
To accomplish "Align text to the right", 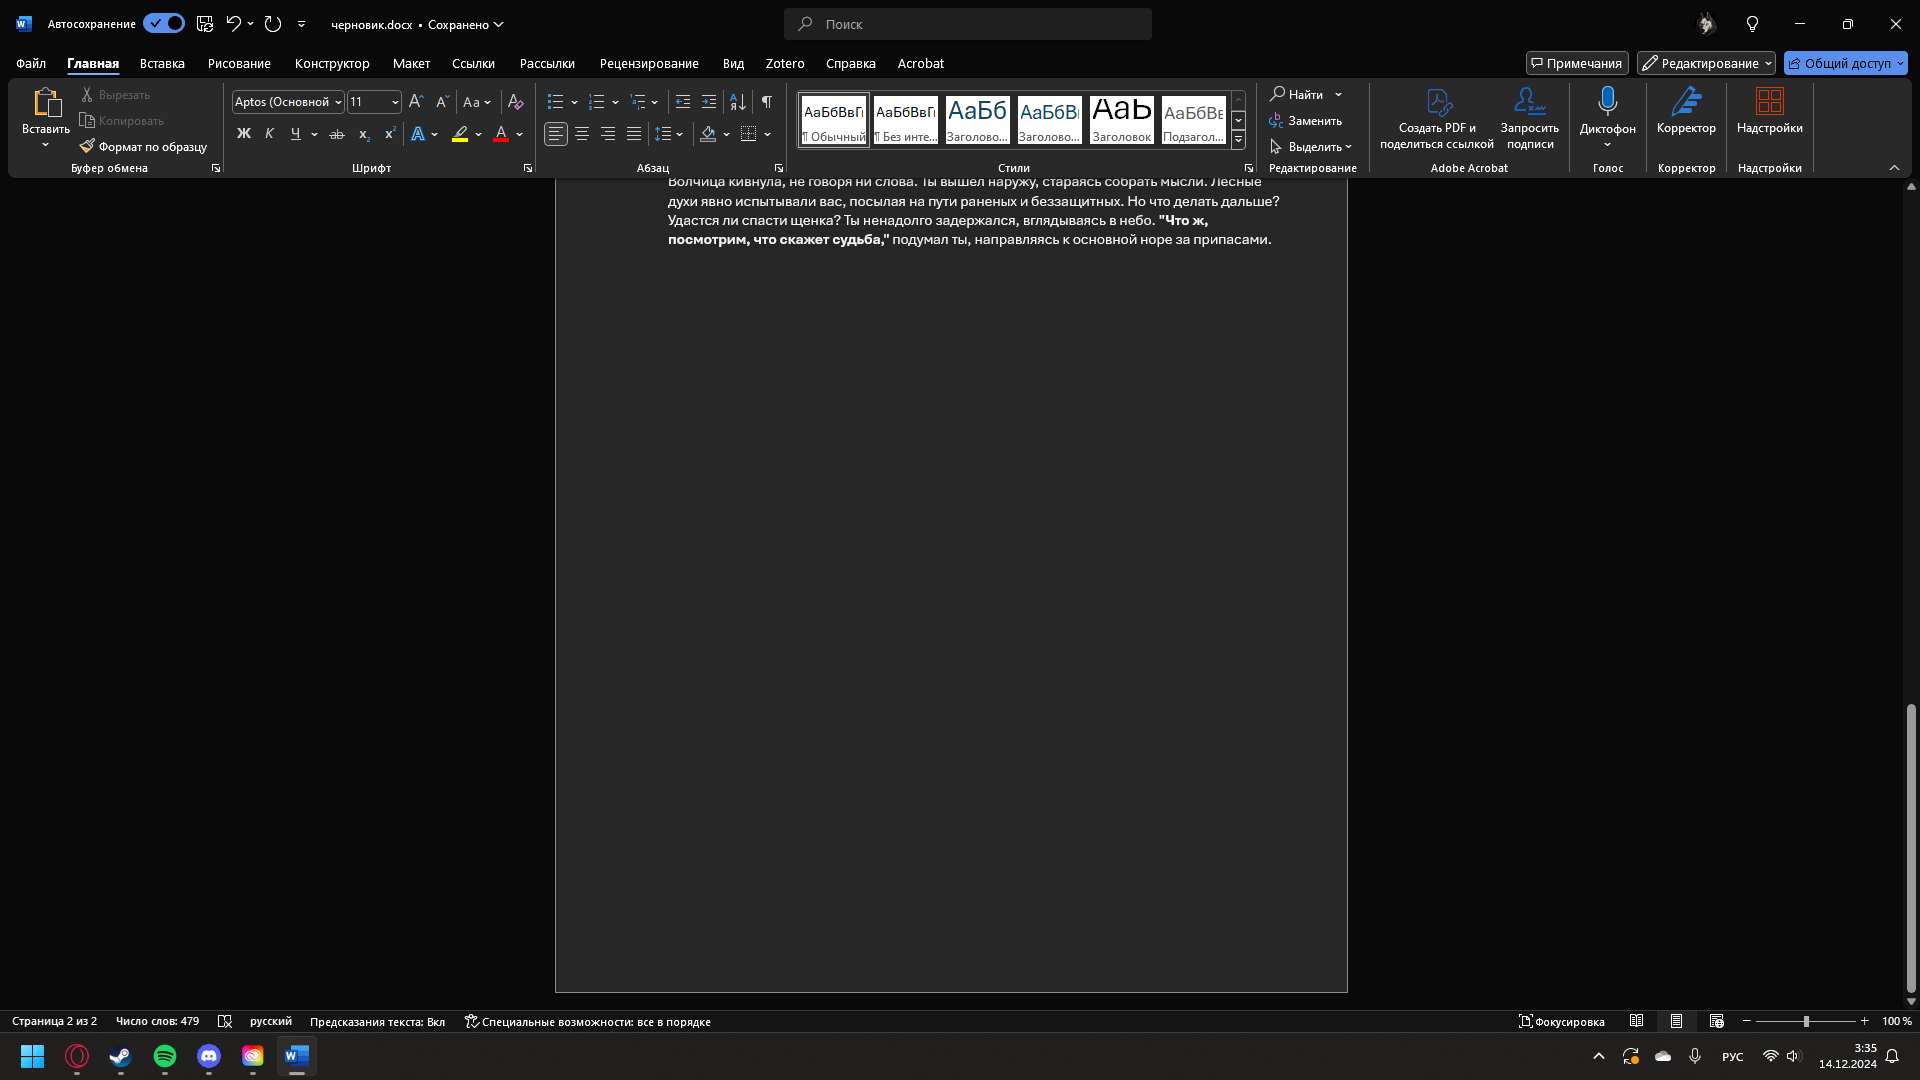I will [x=608, y=134].
